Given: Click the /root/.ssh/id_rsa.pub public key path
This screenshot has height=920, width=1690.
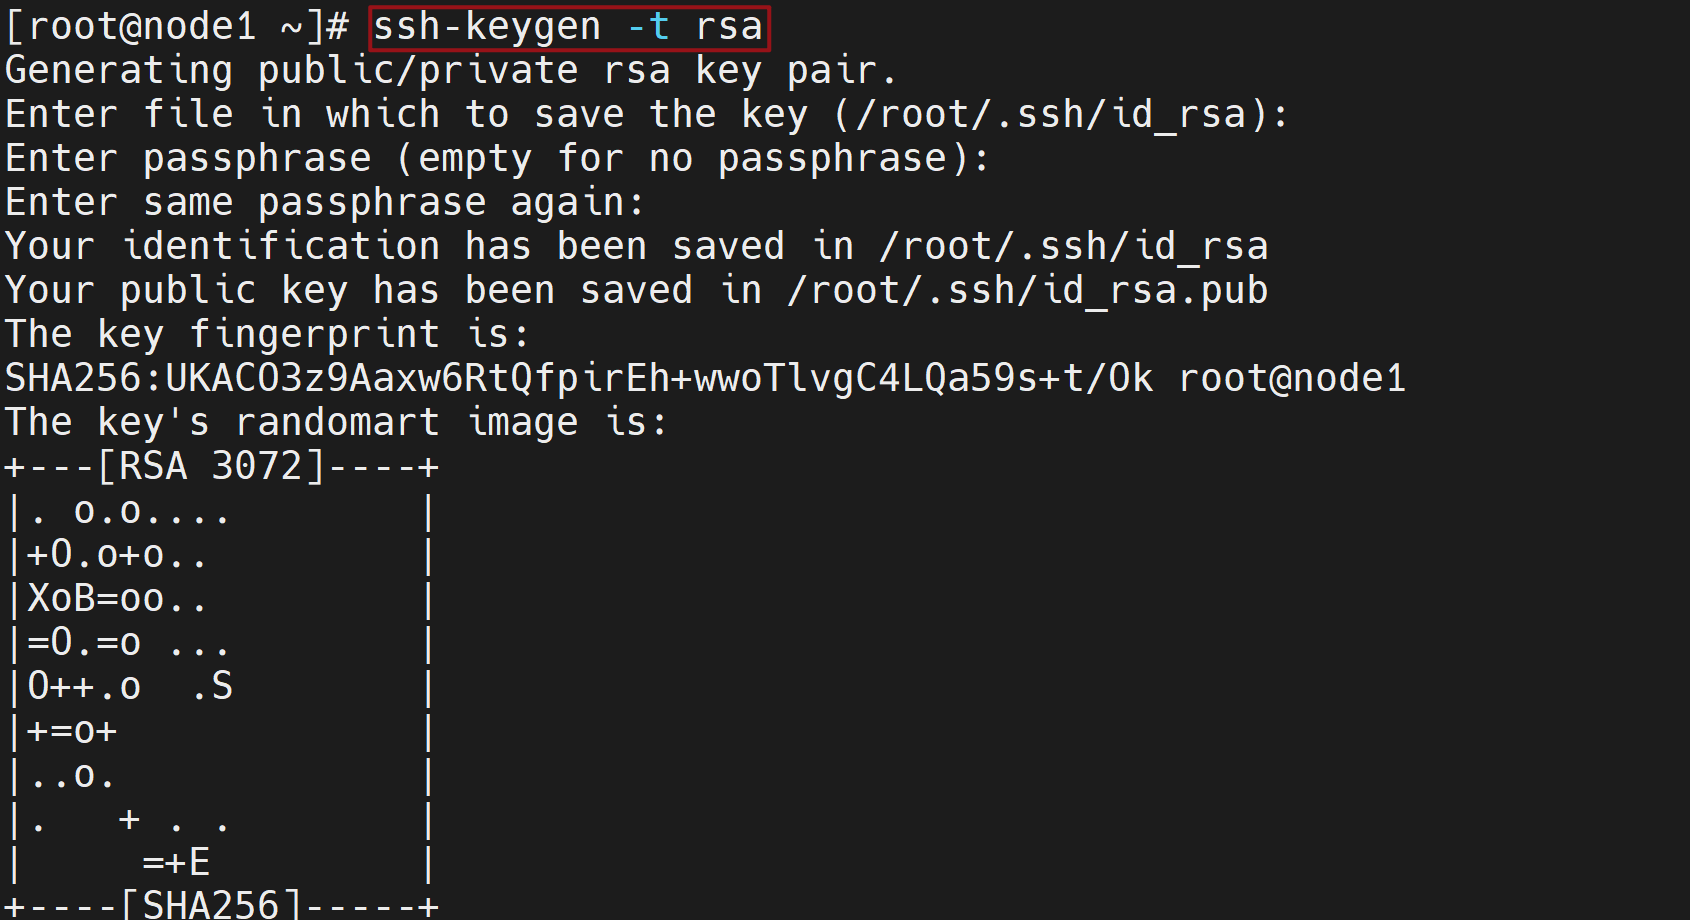Looking at the screenshot, I should pyautogui.click(x=1028, y=291).
